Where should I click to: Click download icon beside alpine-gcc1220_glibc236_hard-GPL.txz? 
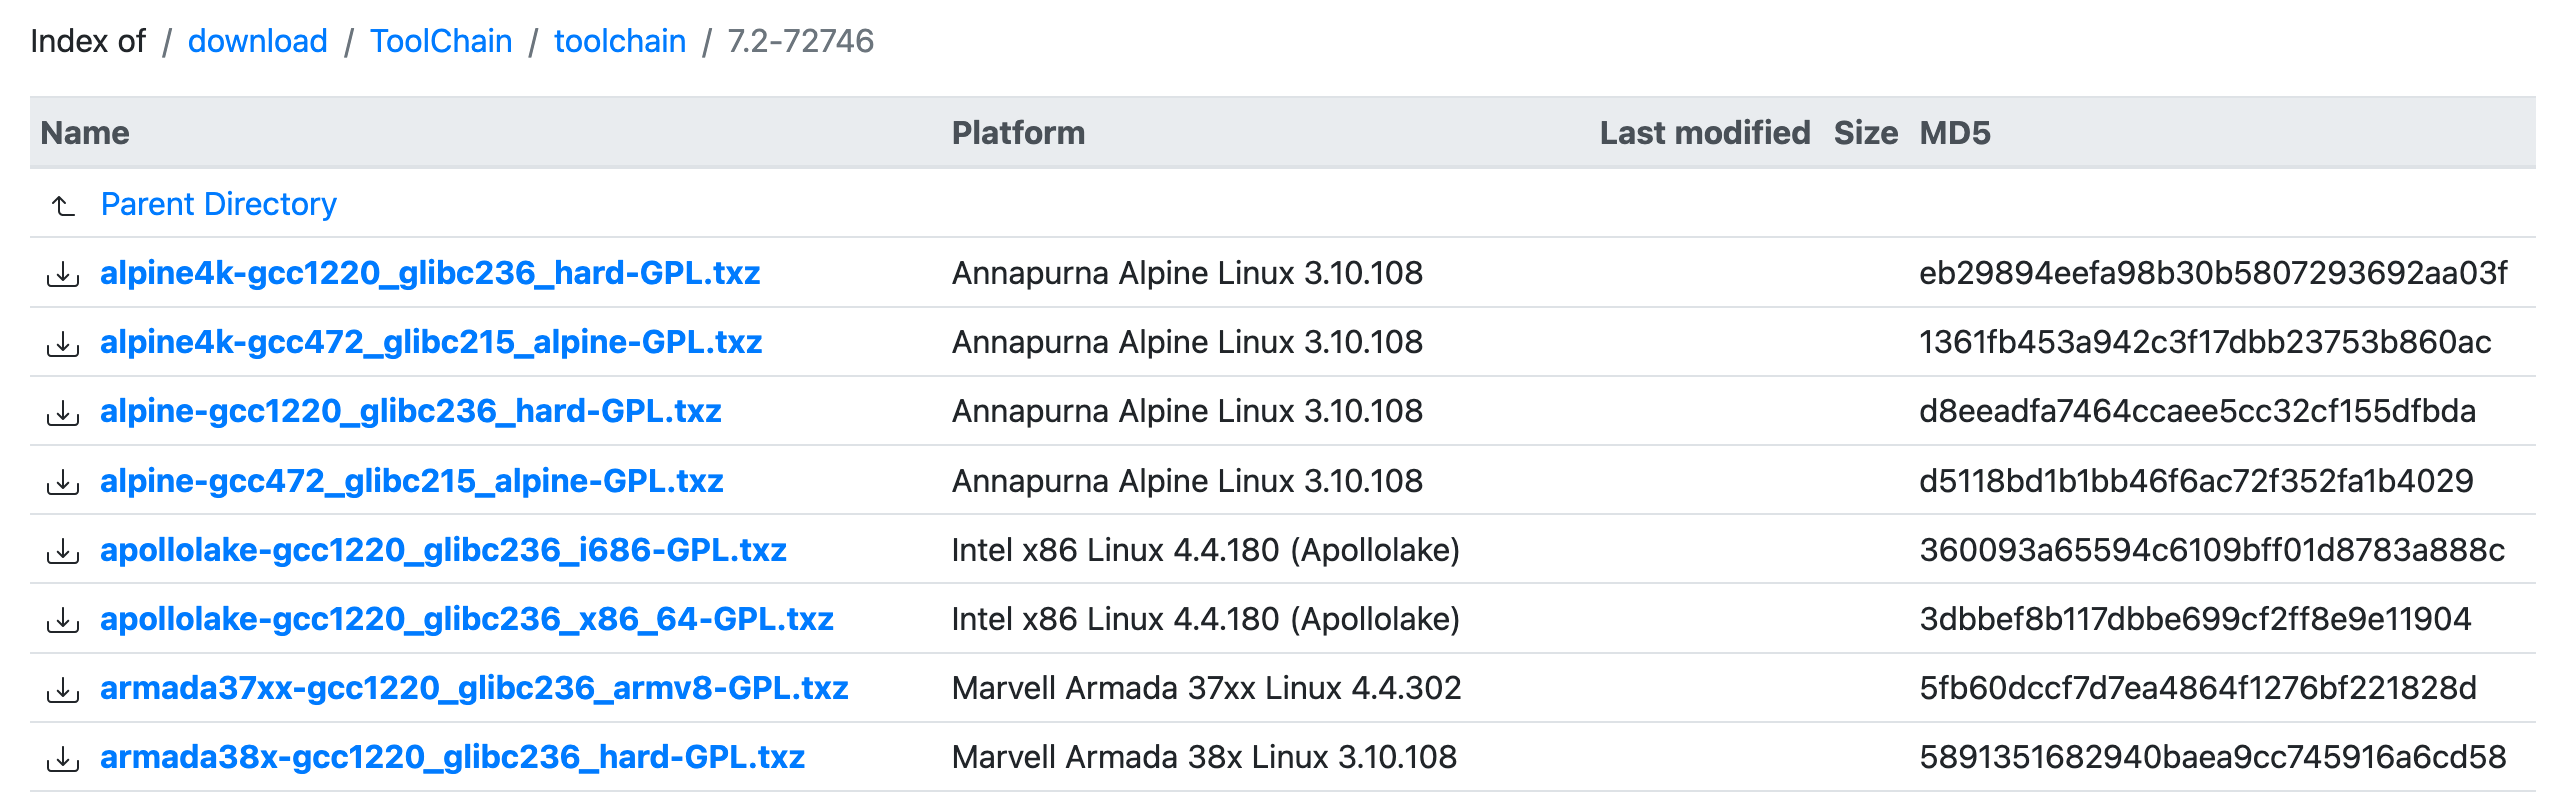point(63,412)
